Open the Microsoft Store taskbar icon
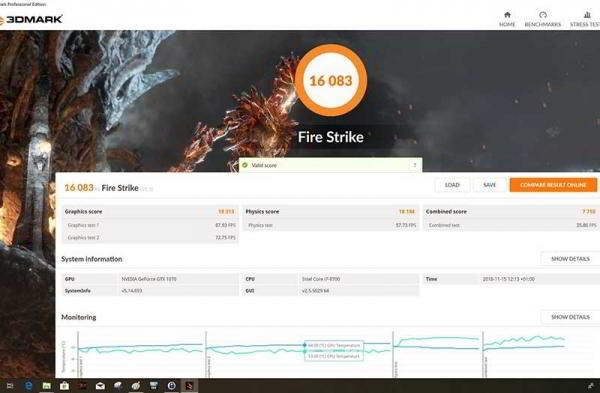Viewport: 600px width, 393px height. pos(64,386)
